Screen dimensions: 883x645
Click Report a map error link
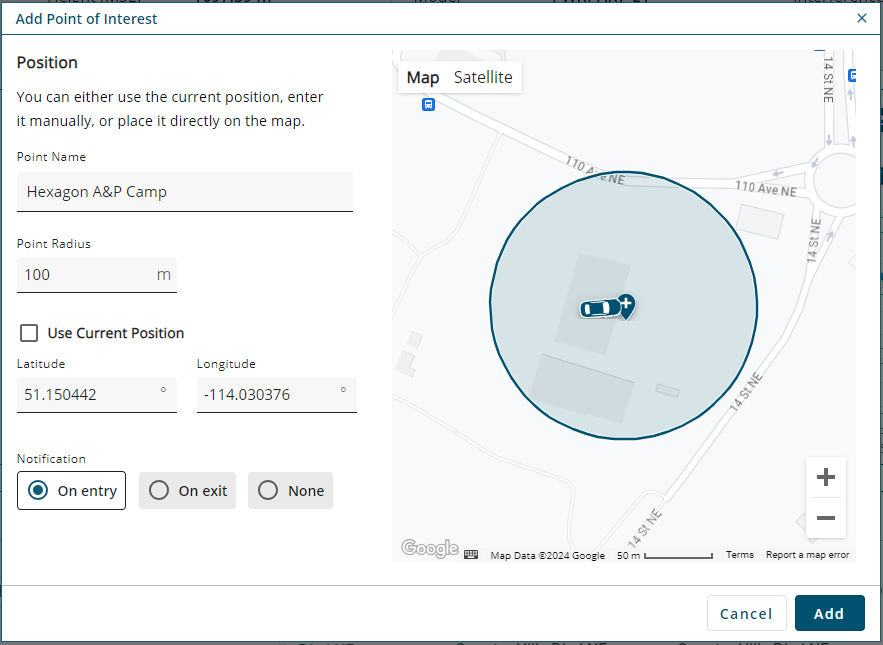coord(808,555)
